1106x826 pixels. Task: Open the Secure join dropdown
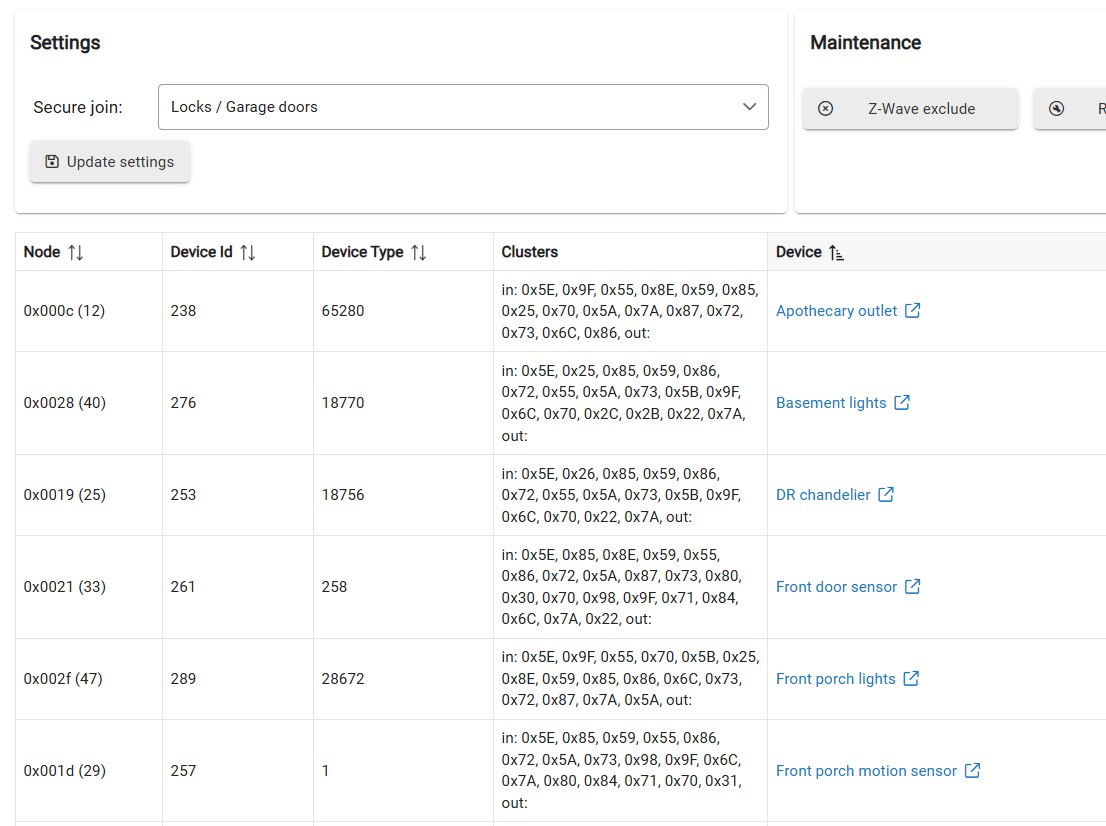coord(463,107)
